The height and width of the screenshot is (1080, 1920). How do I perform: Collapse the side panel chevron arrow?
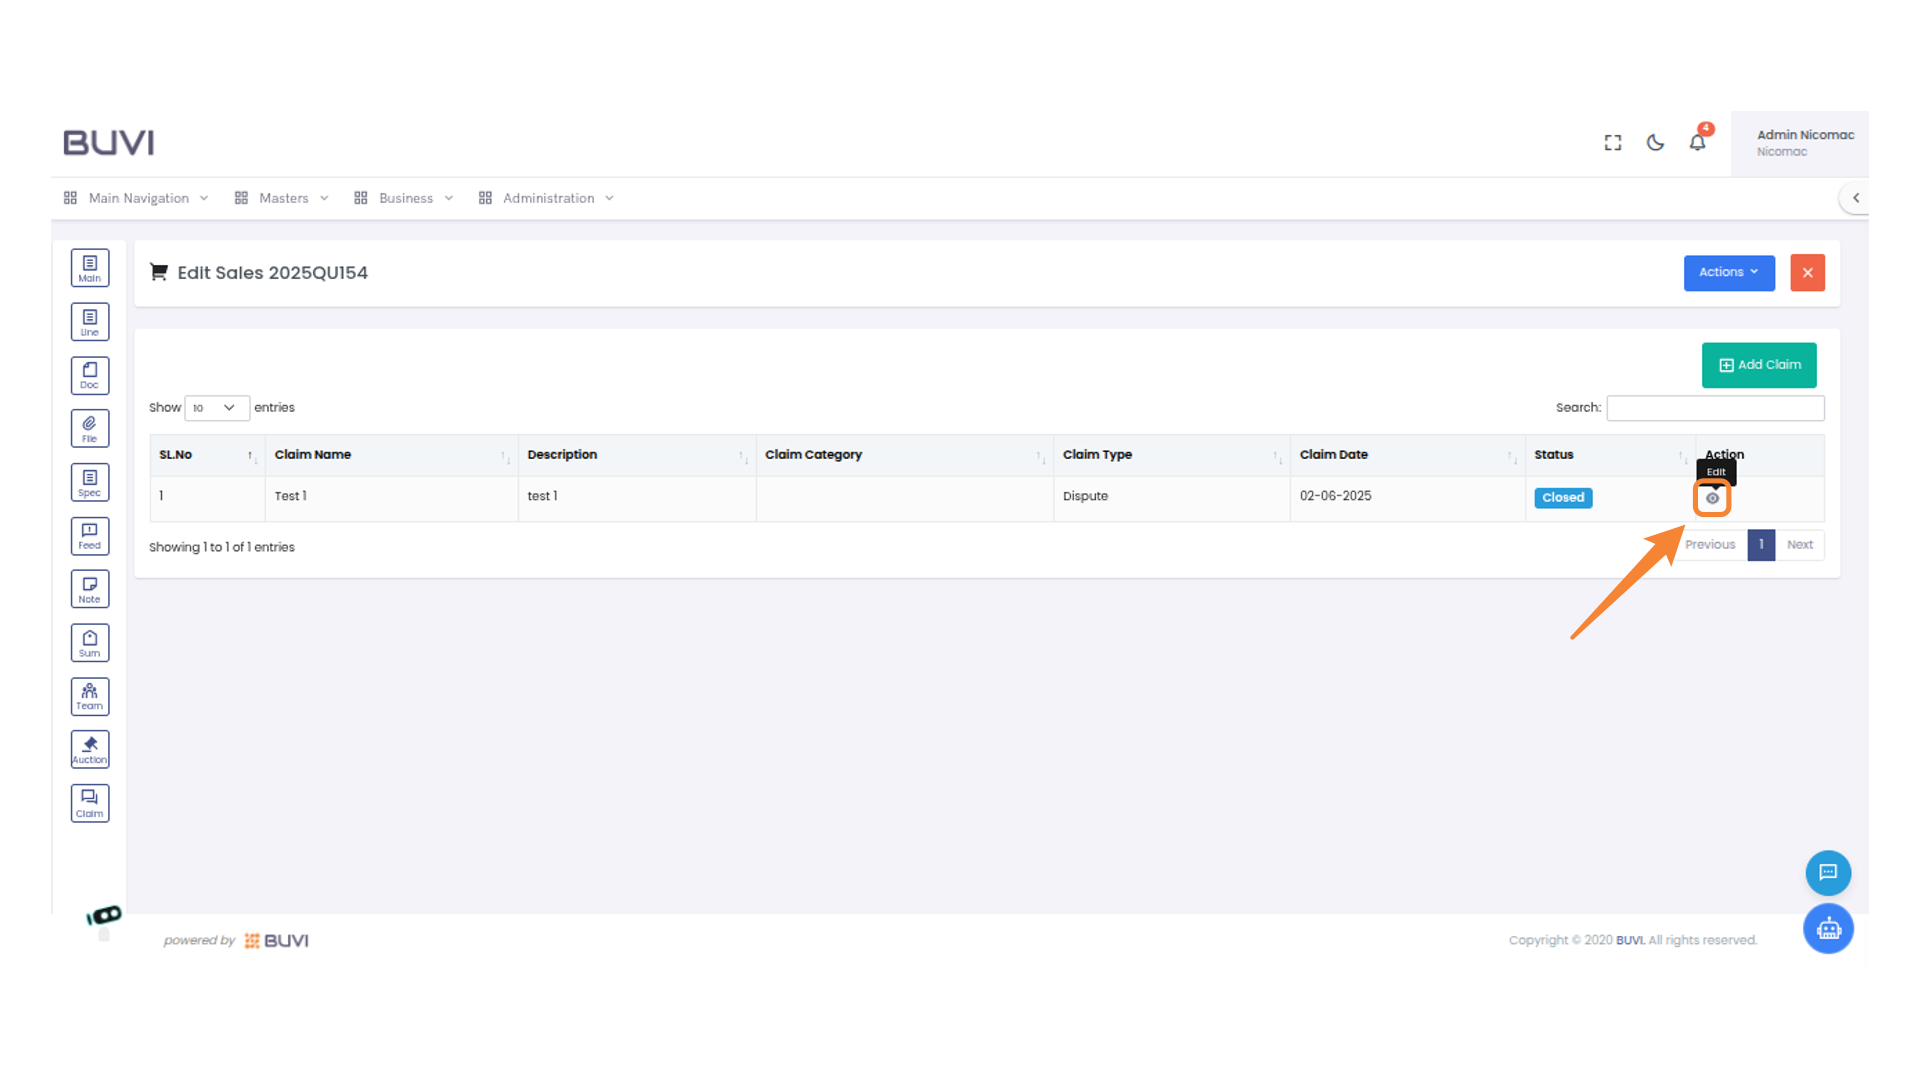1856,198
